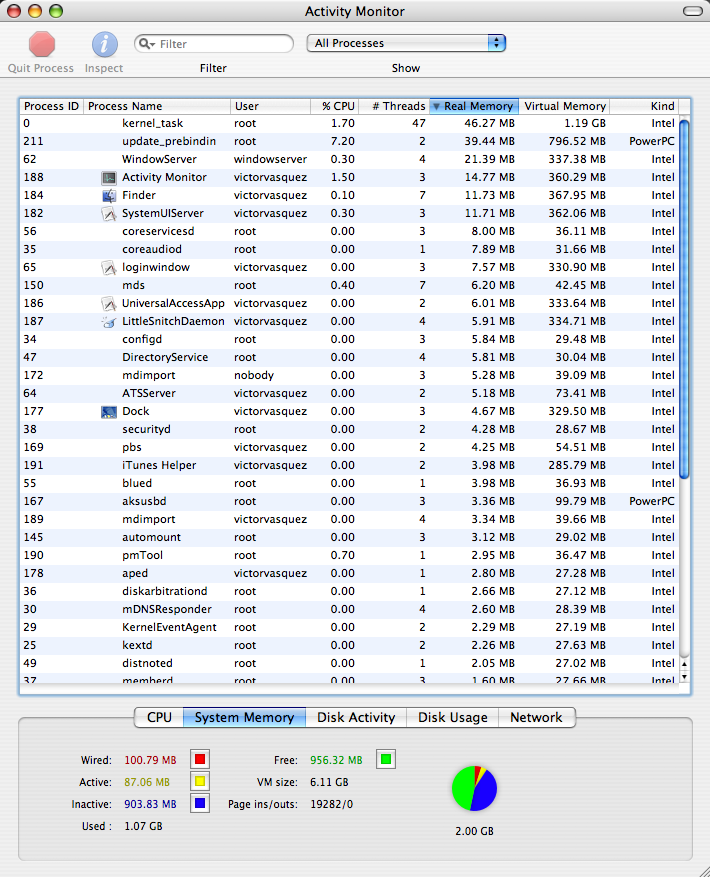Open the Network tab
The width and height of the screenshot is (710, 877).
pyautogui.click(x=536, y=718)
